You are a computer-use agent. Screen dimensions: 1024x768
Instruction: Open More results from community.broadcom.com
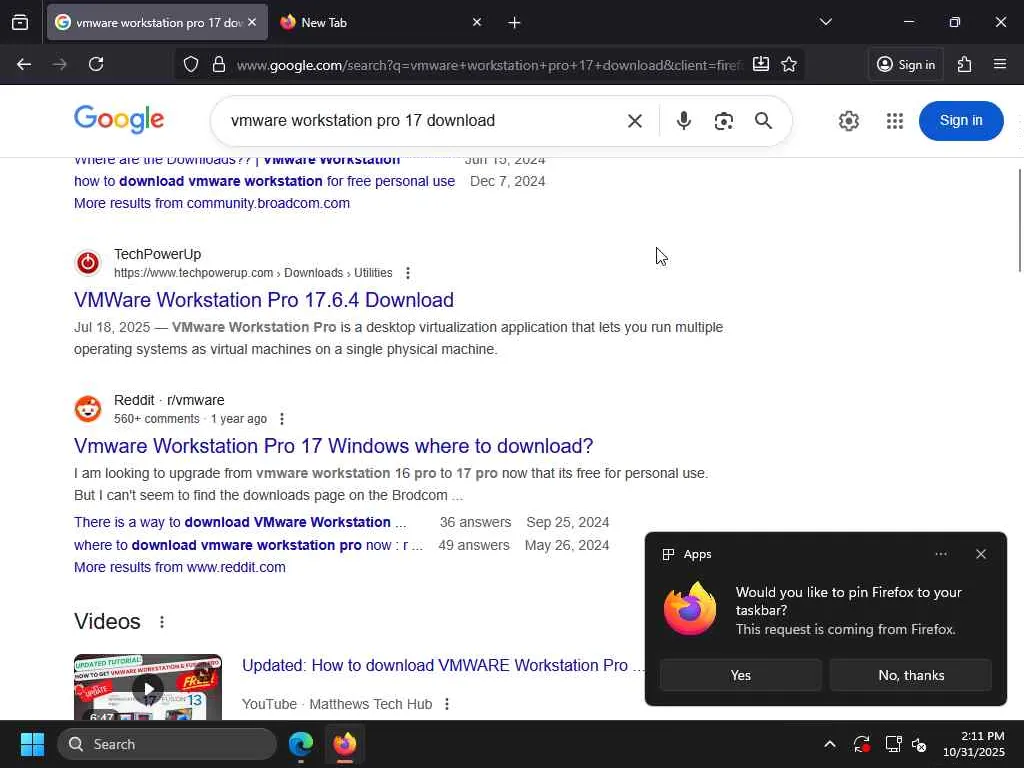point(212,203)
